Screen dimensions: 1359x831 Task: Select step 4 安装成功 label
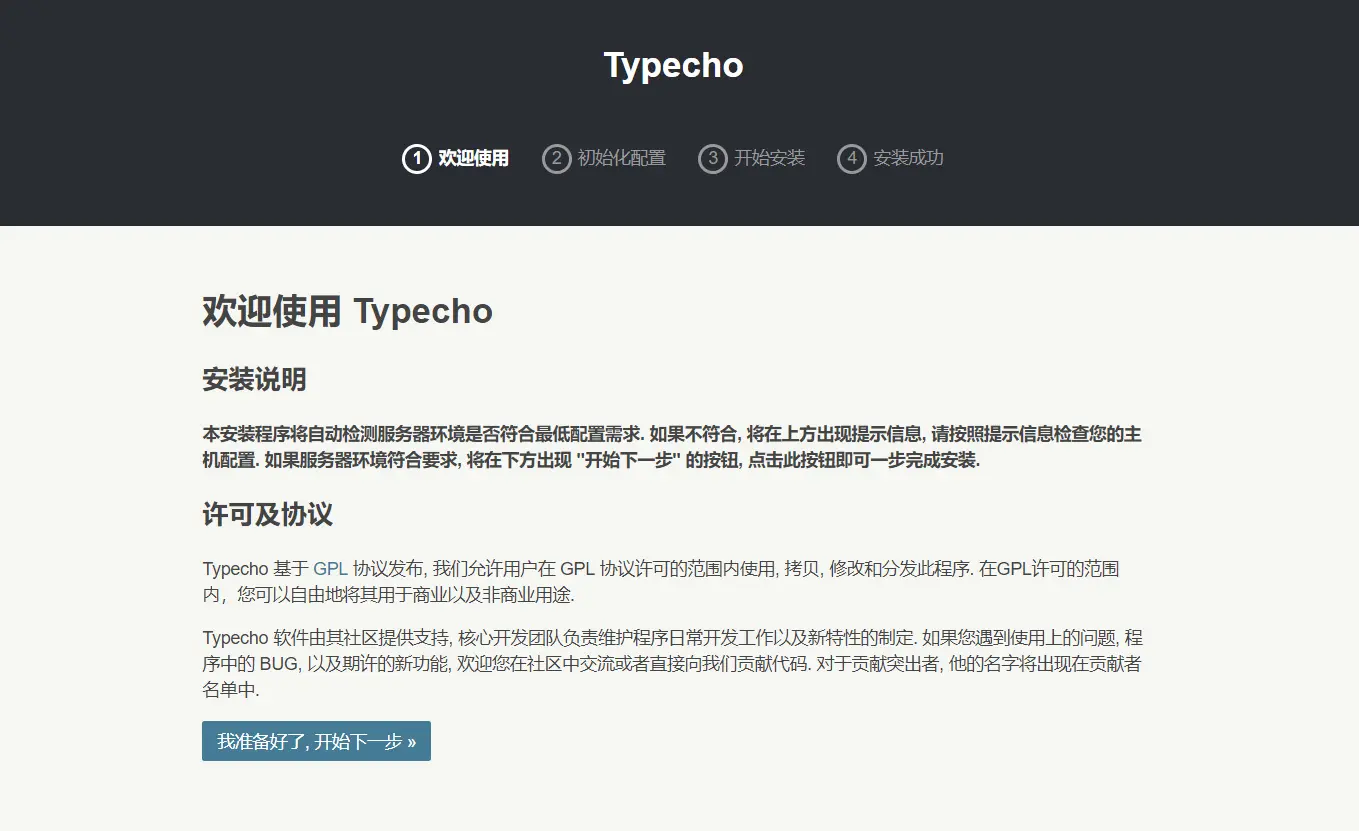pos(908,158)
